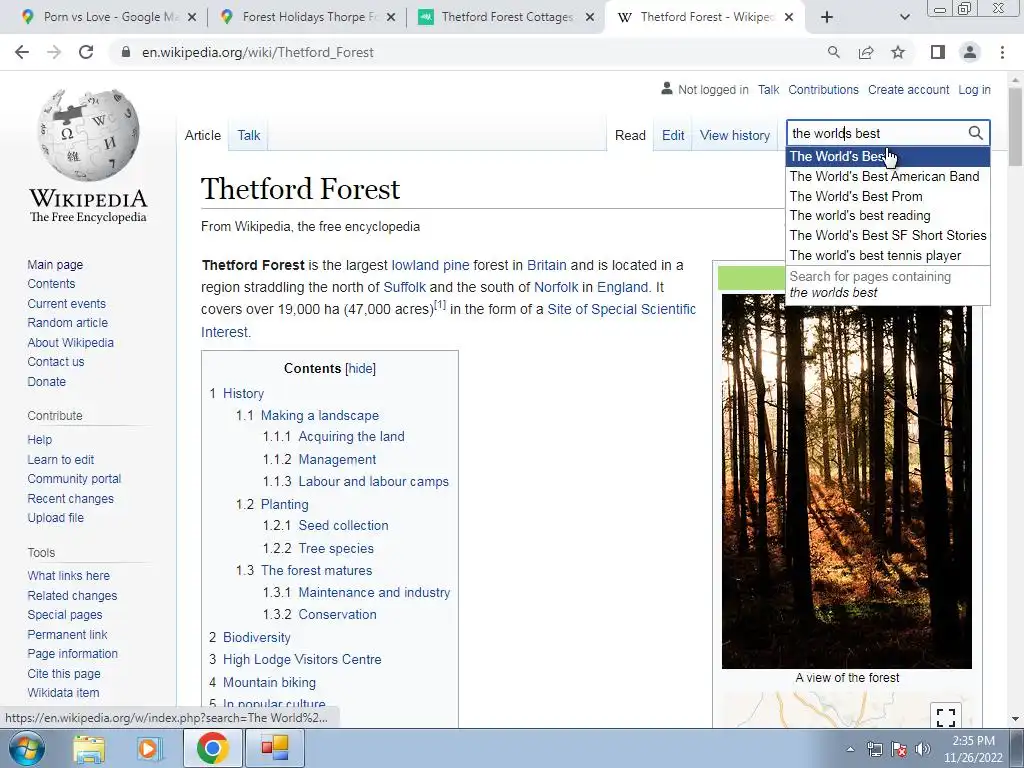
Task: Open the Chrome profile avatar
Action: coord(970,52)
